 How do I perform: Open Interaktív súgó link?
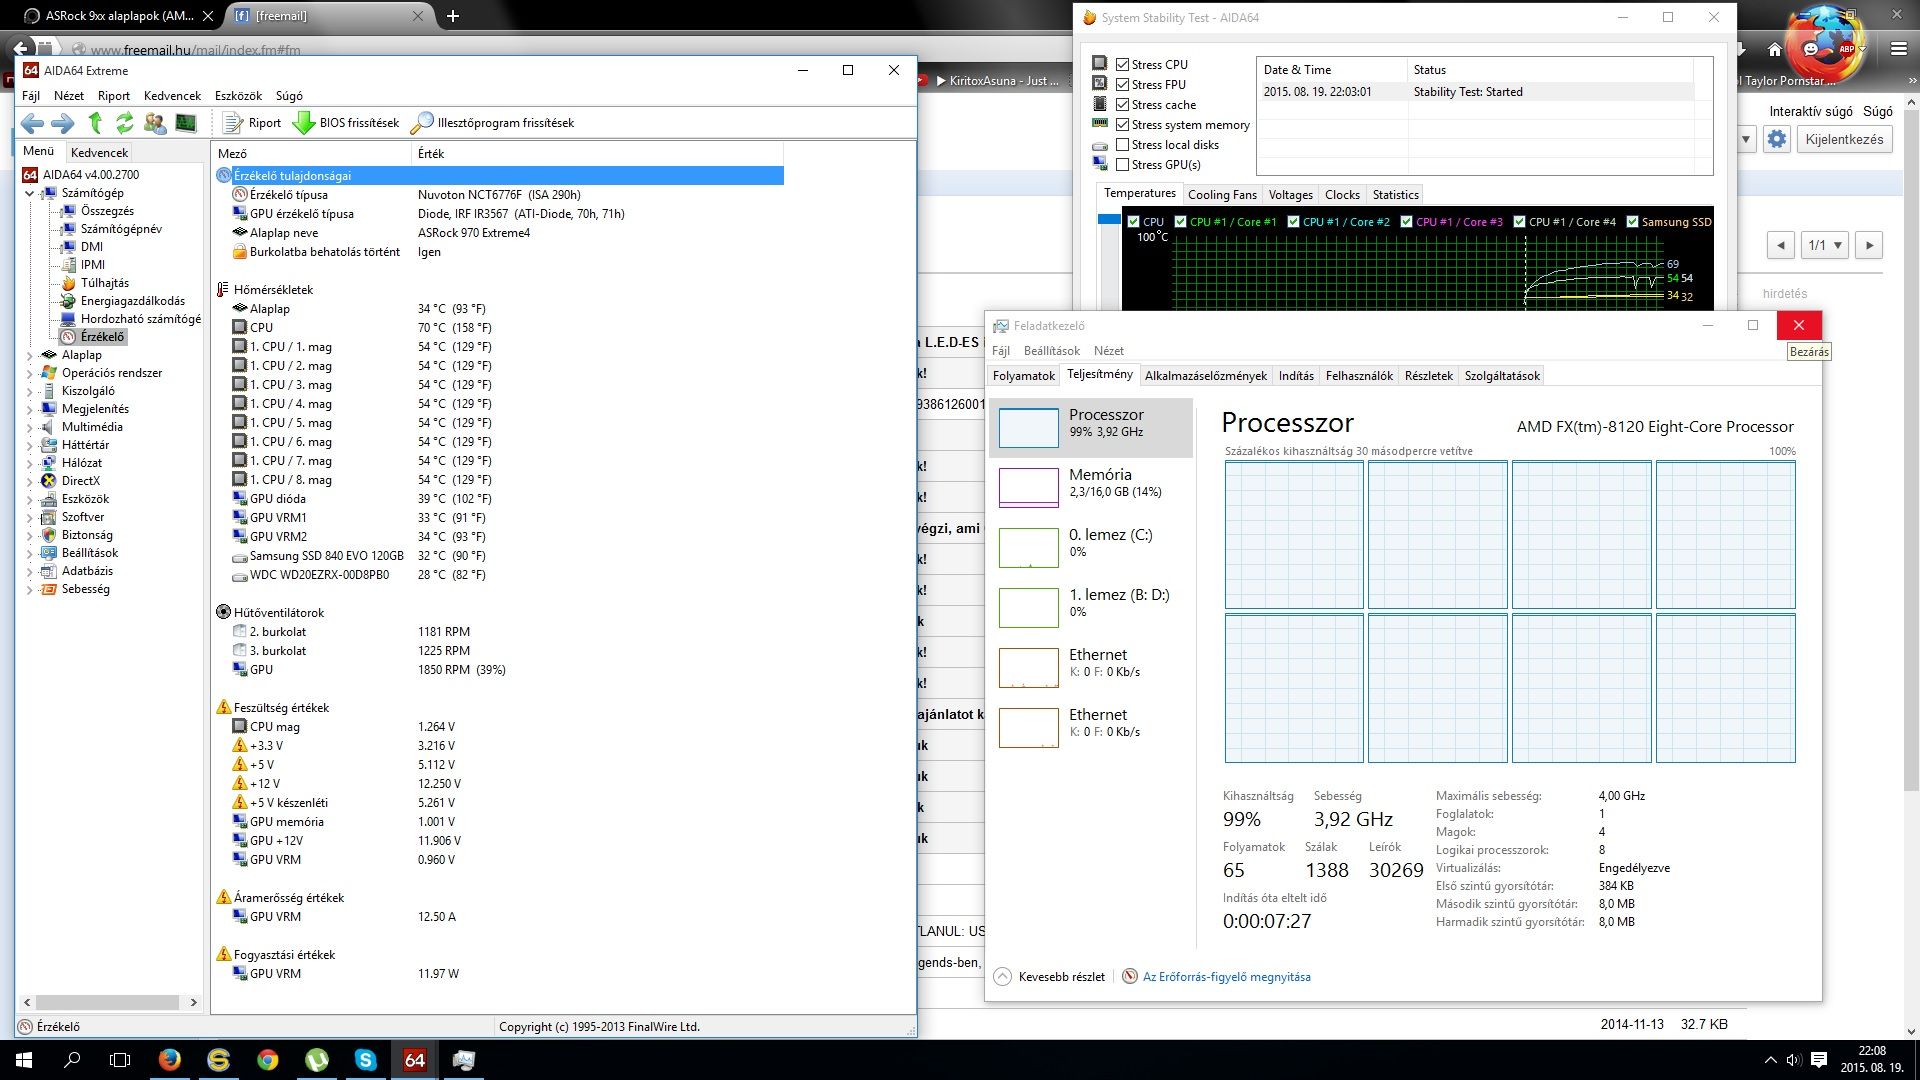pyautogui.click(x=1810, y=111)
